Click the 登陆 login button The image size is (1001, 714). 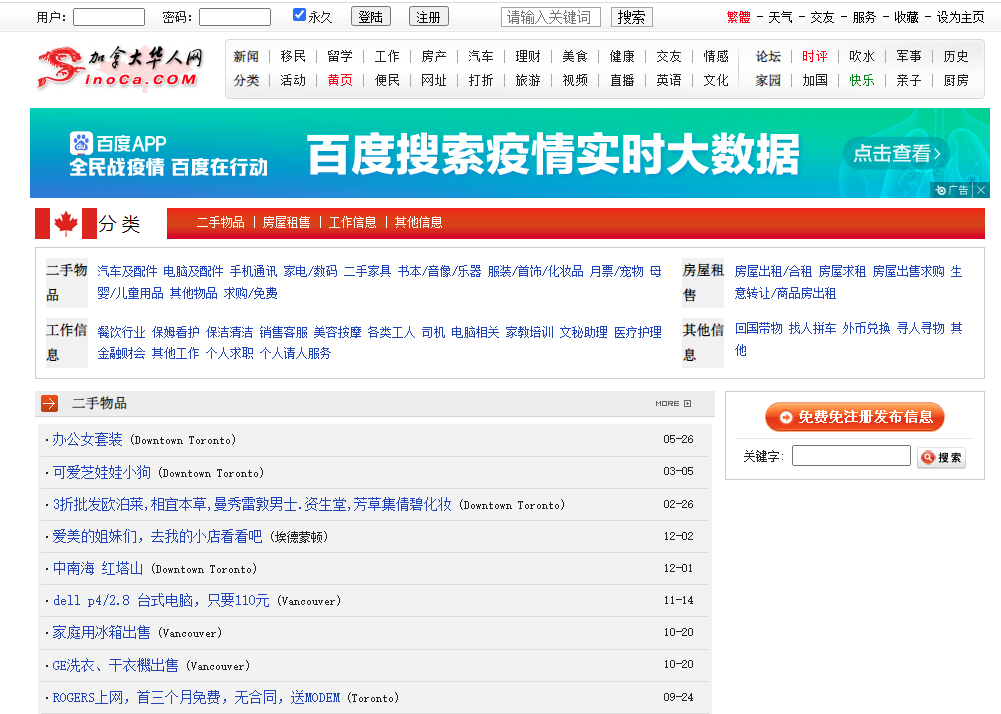pos(371,17)
